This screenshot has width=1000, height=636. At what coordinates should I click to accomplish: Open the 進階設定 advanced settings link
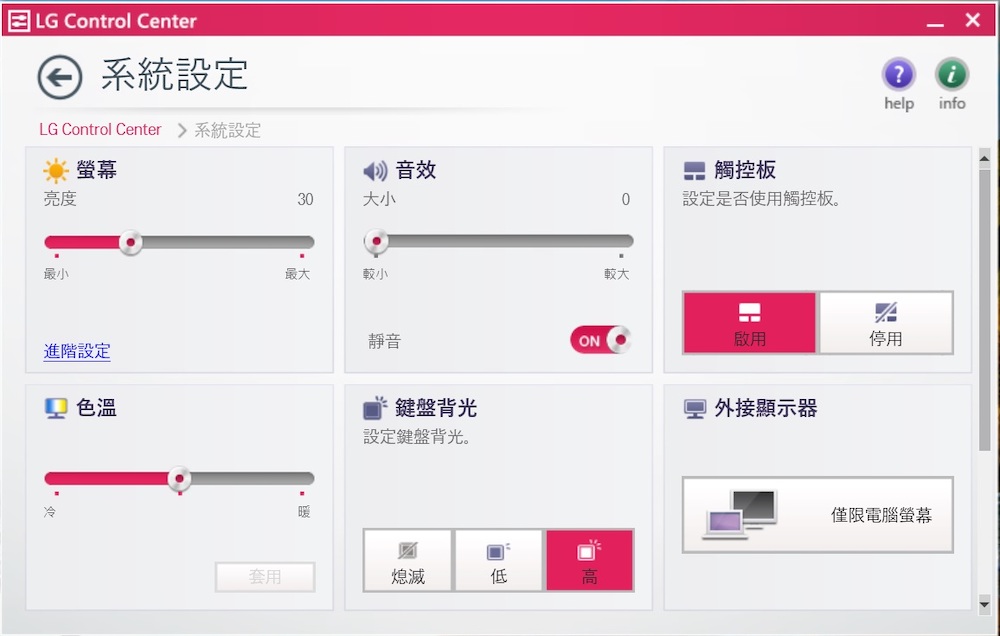(x=77, y=351)
